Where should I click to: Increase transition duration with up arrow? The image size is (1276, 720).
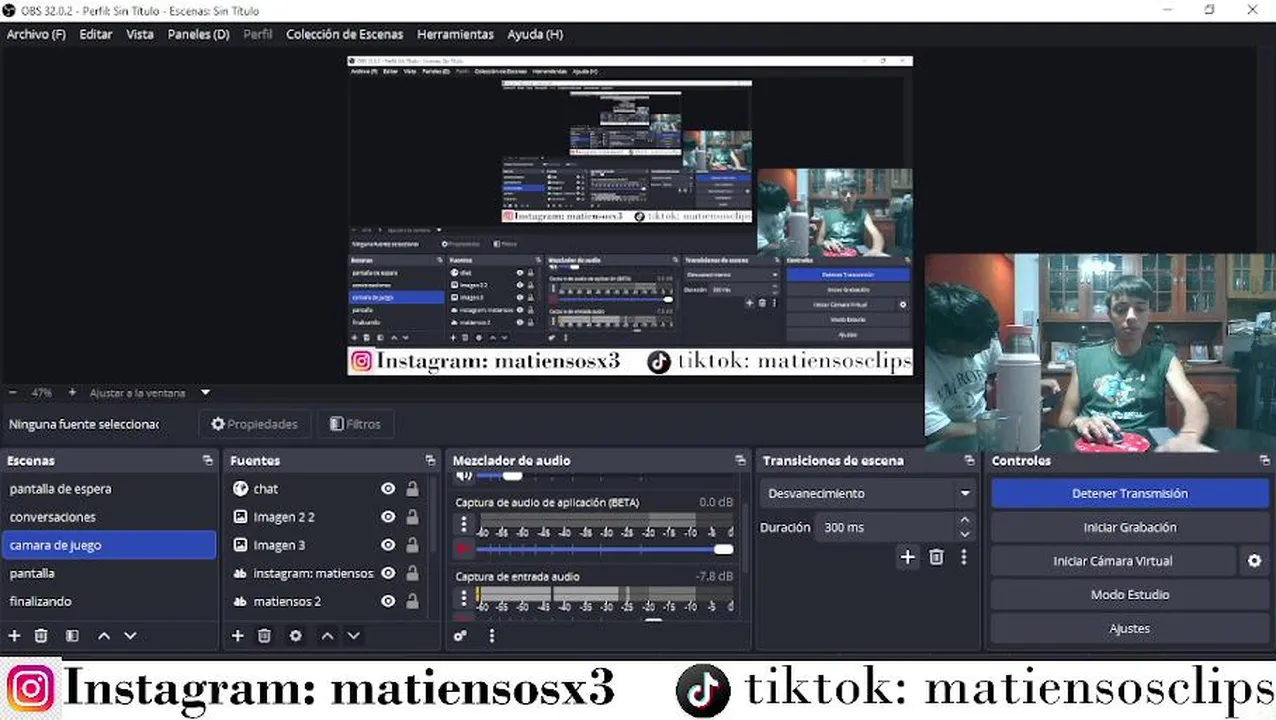pos(964,520)
